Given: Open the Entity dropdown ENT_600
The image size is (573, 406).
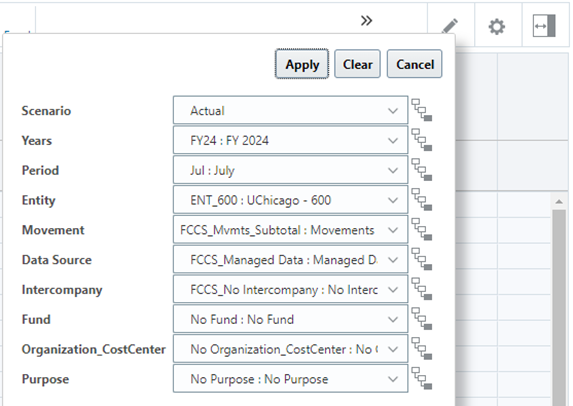Looking at the screenshot, I should [291, 200].
